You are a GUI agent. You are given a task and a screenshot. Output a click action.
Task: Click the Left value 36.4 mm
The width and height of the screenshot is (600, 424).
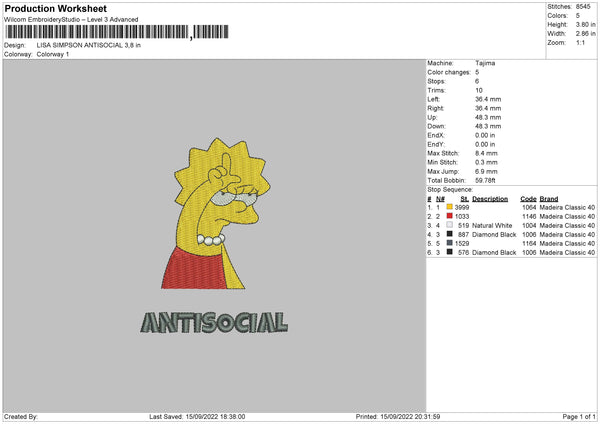488,99
